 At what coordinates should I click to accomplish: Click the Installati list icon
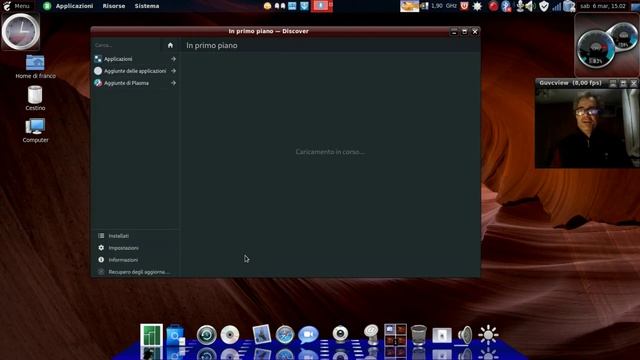(101, 236)
